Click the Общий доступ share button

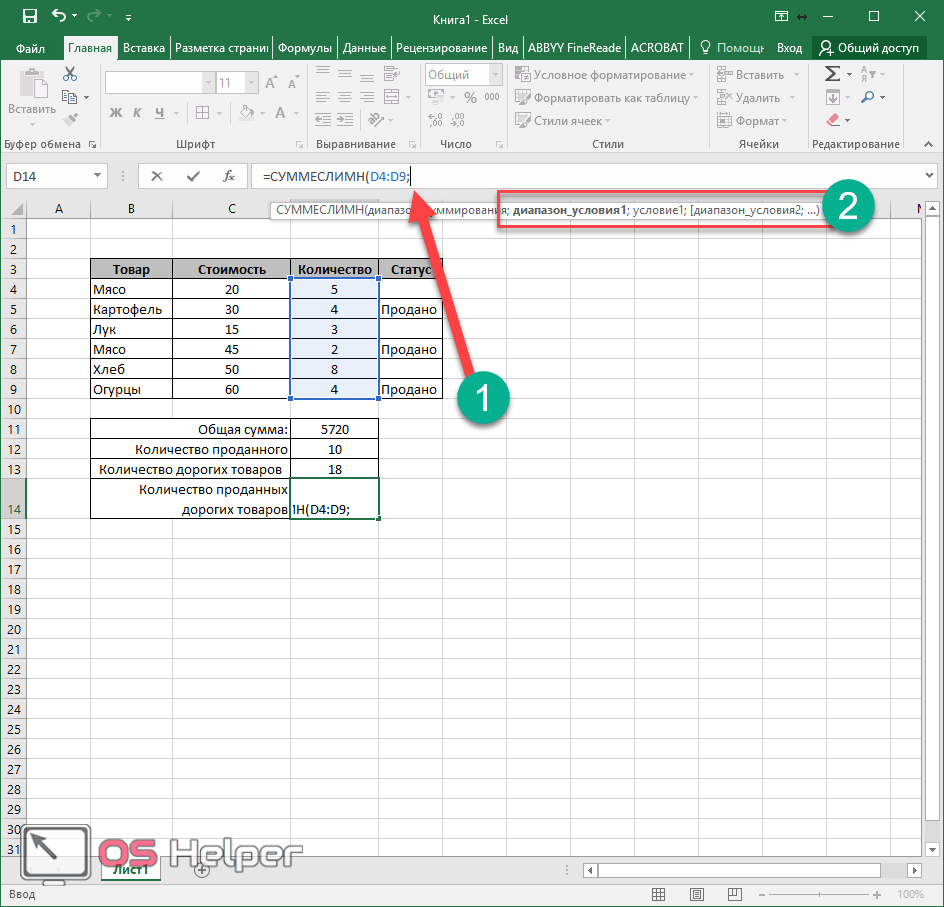[868, 48]
